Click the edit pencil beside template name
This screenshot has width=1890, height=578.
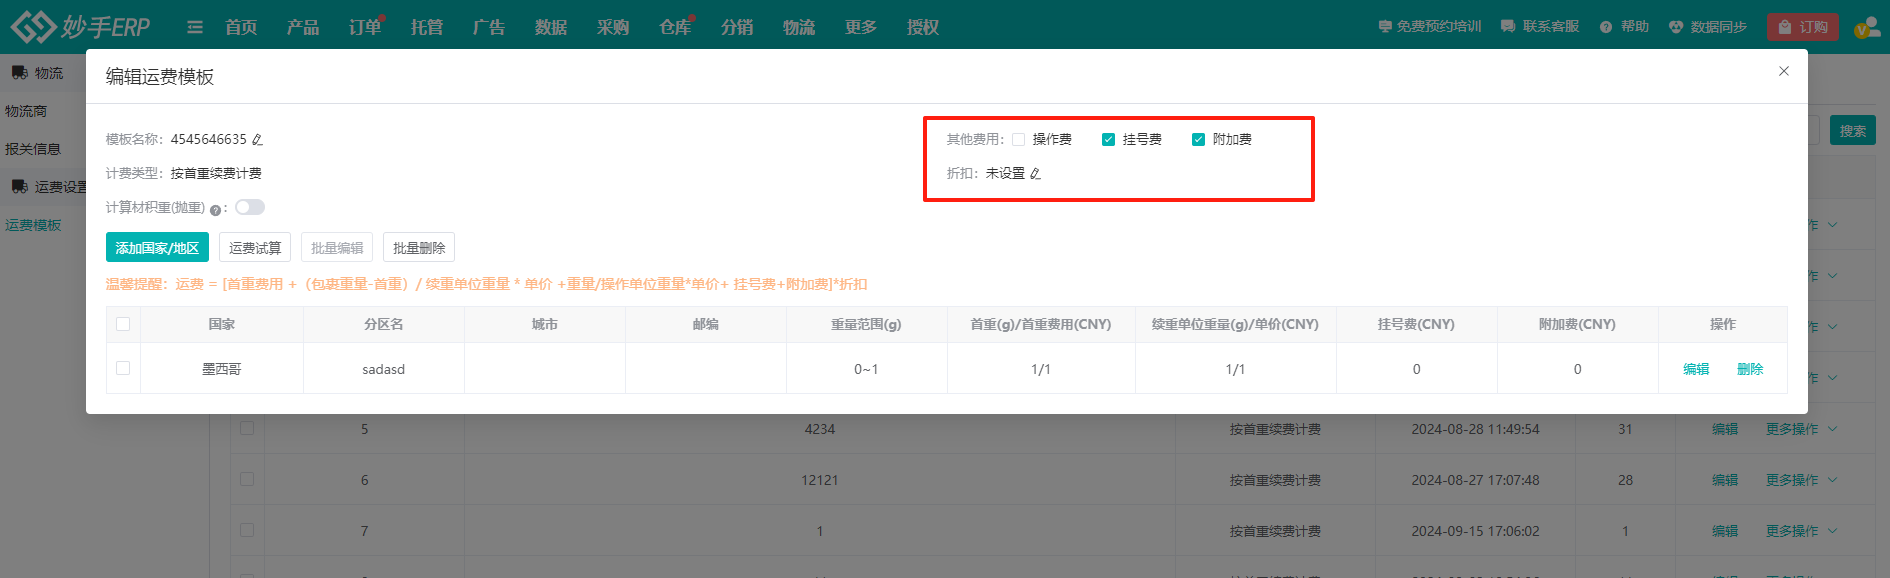tap(257, 140)
